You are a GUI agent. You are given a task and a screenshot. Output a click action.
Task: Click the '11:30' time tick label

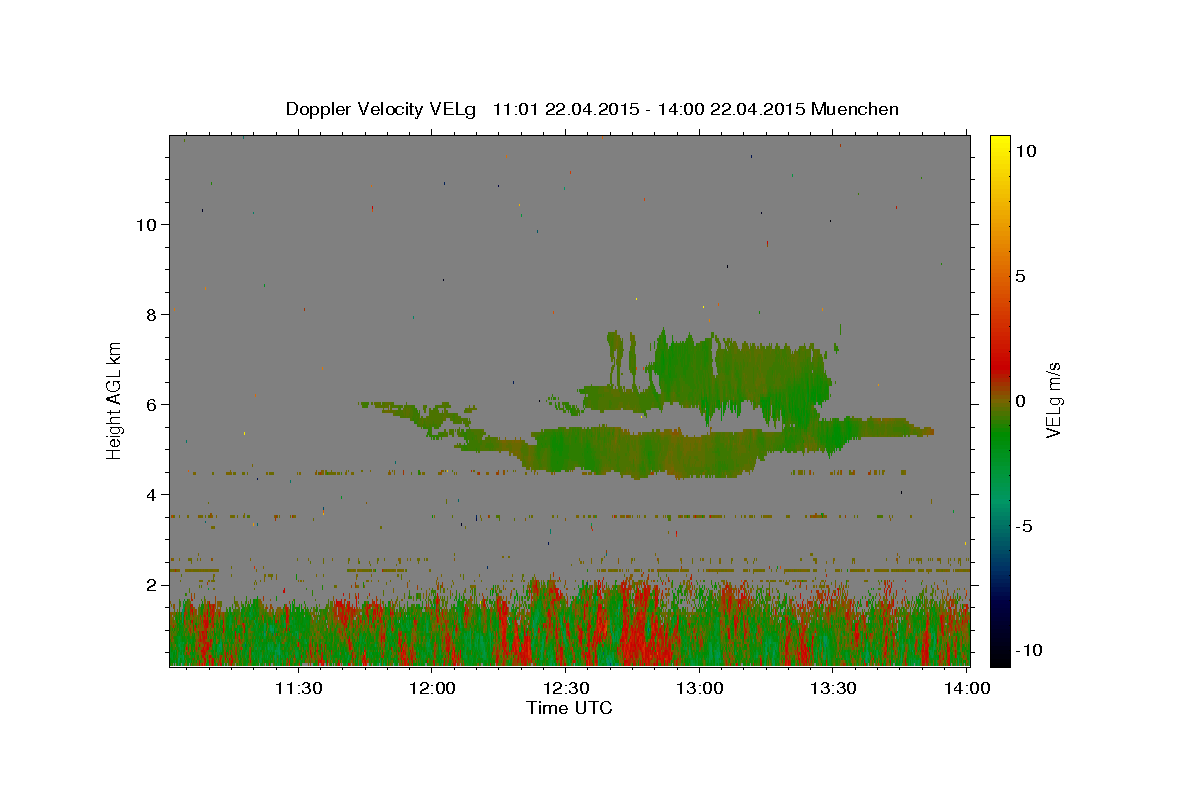click(299, 688)
